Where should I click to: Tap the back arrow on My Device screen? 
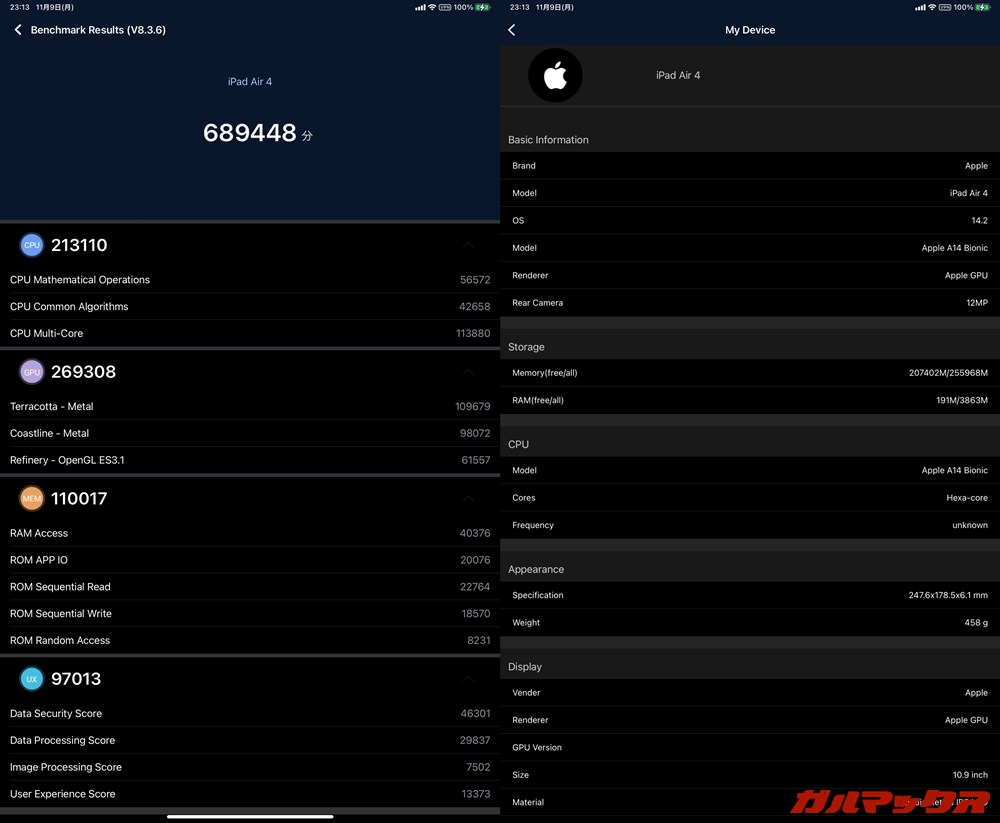(x=511, y=30)
